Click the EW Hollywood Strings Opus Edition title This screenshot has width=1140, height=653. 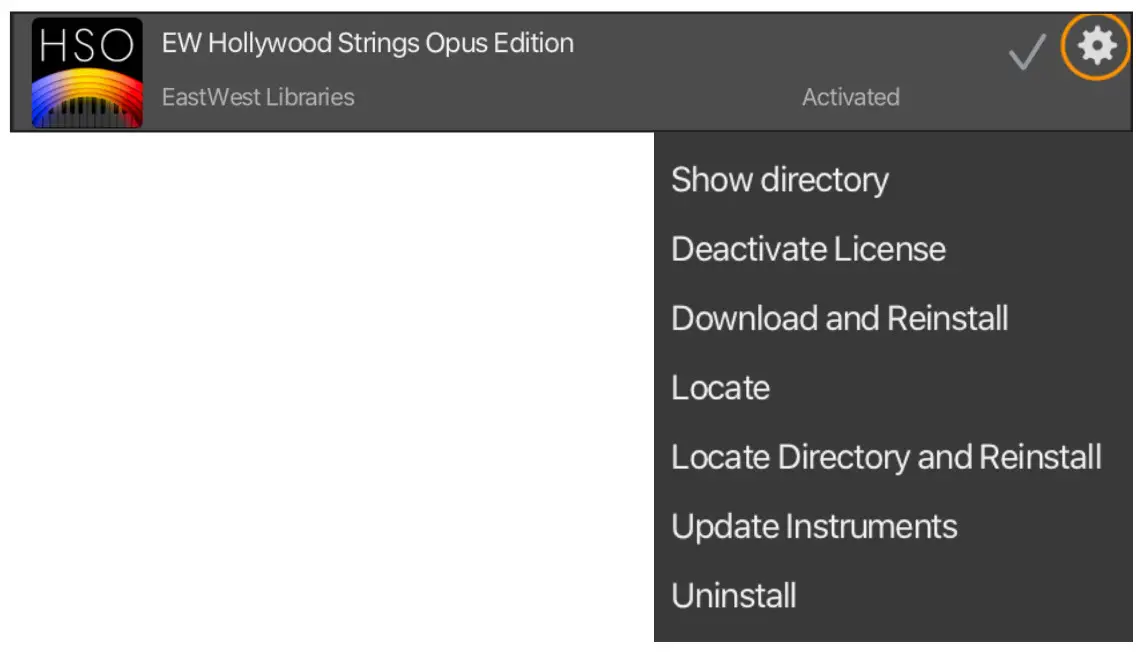coord(366,42)
